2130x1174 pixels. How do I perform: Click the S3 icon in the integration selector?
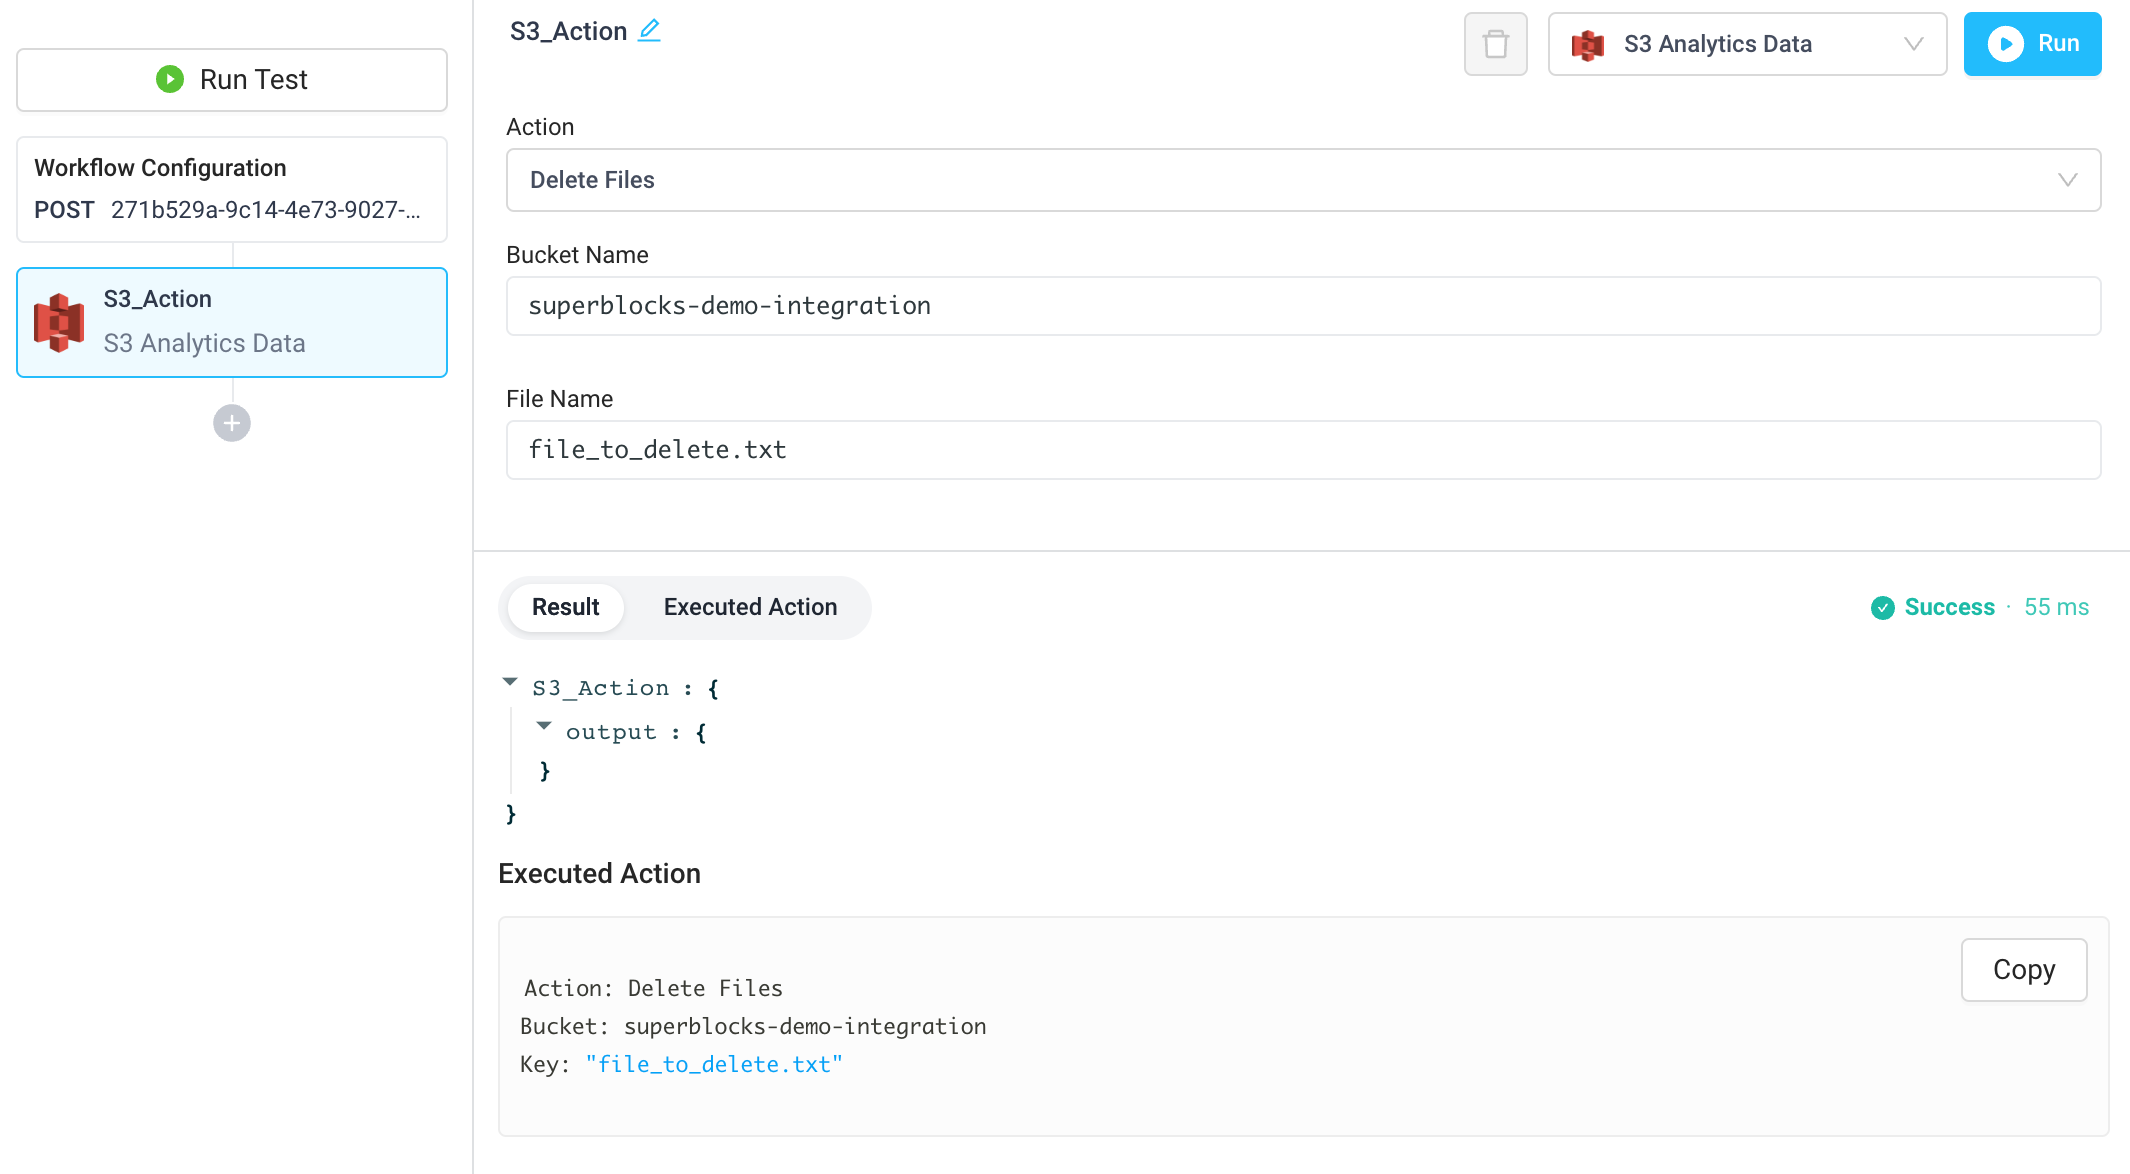tap(1588, 43)
